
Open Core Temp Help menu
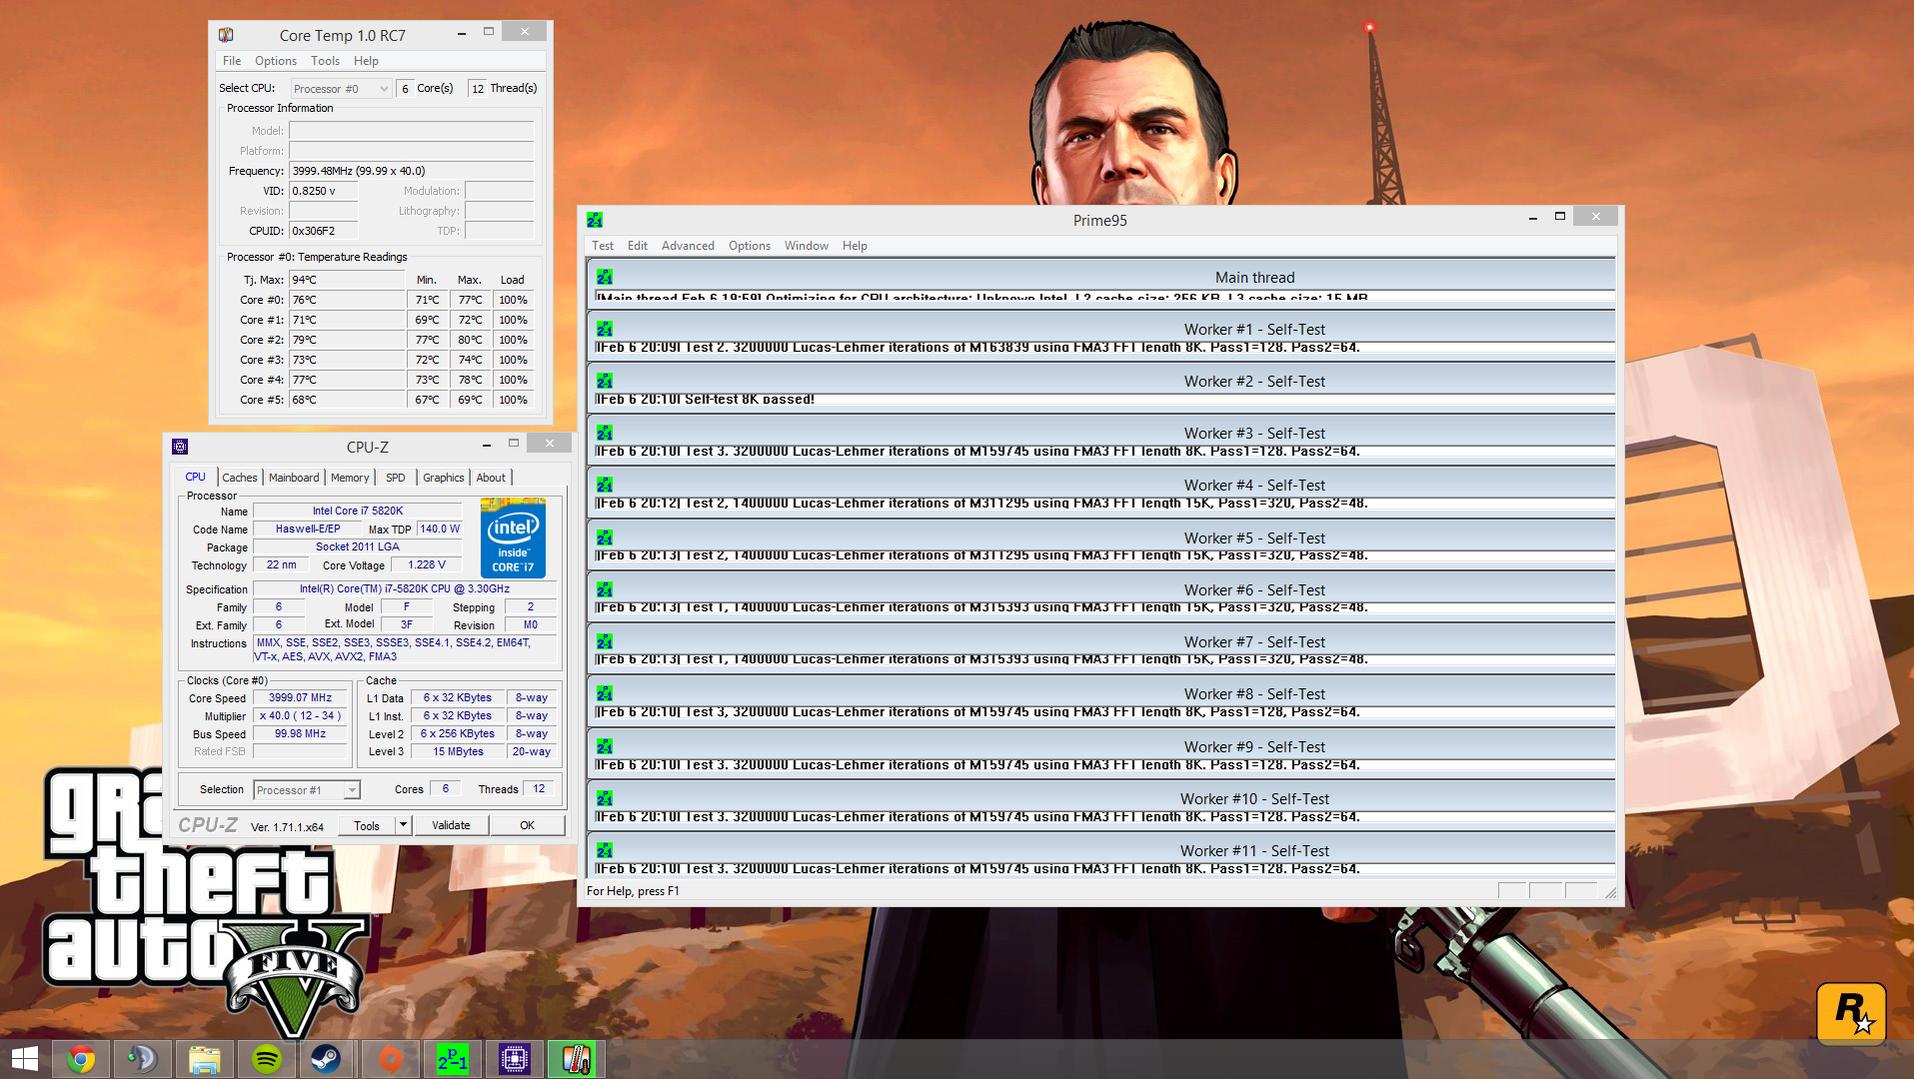pos(366,61)
